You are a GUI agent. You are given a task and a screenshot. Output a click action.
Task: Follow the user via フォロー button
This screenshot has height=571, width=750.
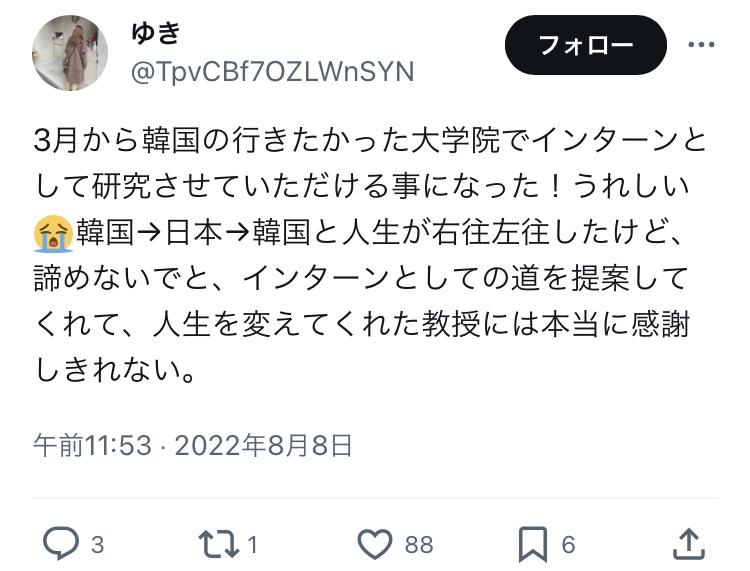click(x=585, y=45)
